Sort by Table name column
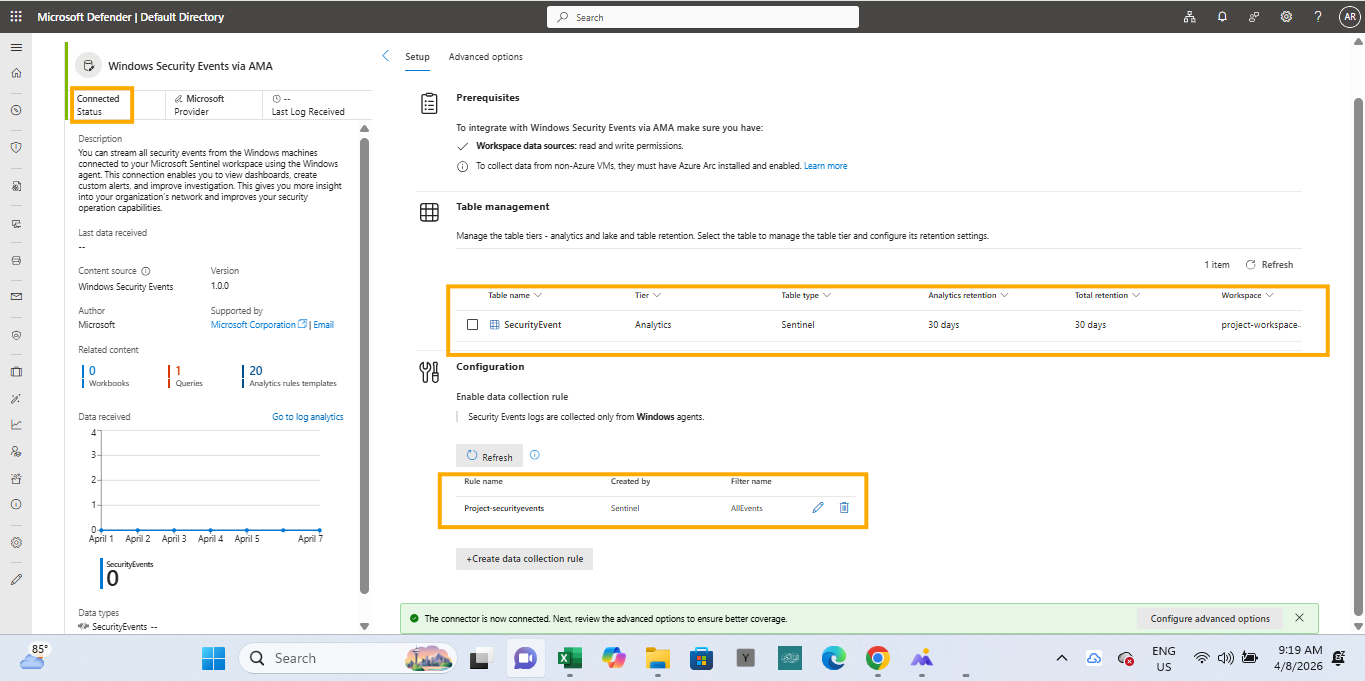This screenshot has width=1365, height=681. (515, 295)
